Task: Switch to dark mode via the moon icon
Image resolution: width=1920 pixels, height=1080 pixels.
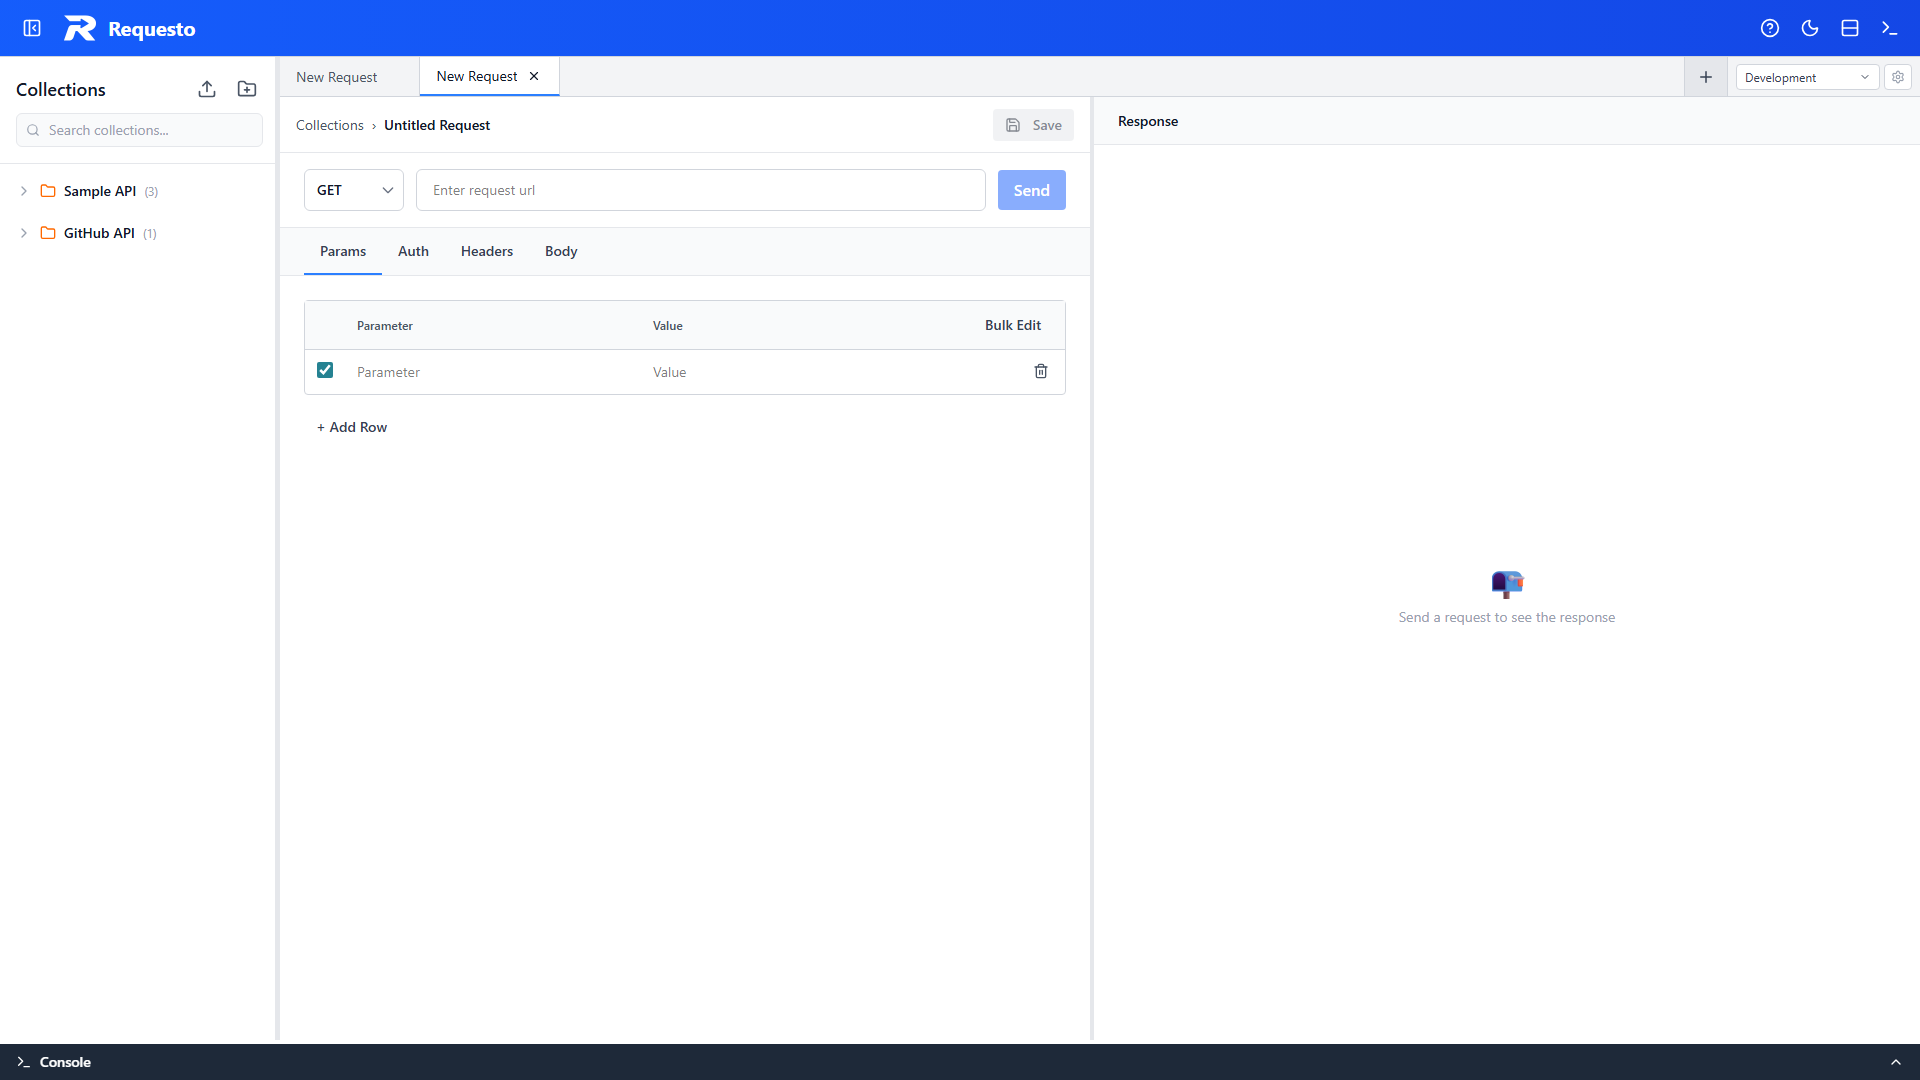Action: click(x=1810, y=28)
